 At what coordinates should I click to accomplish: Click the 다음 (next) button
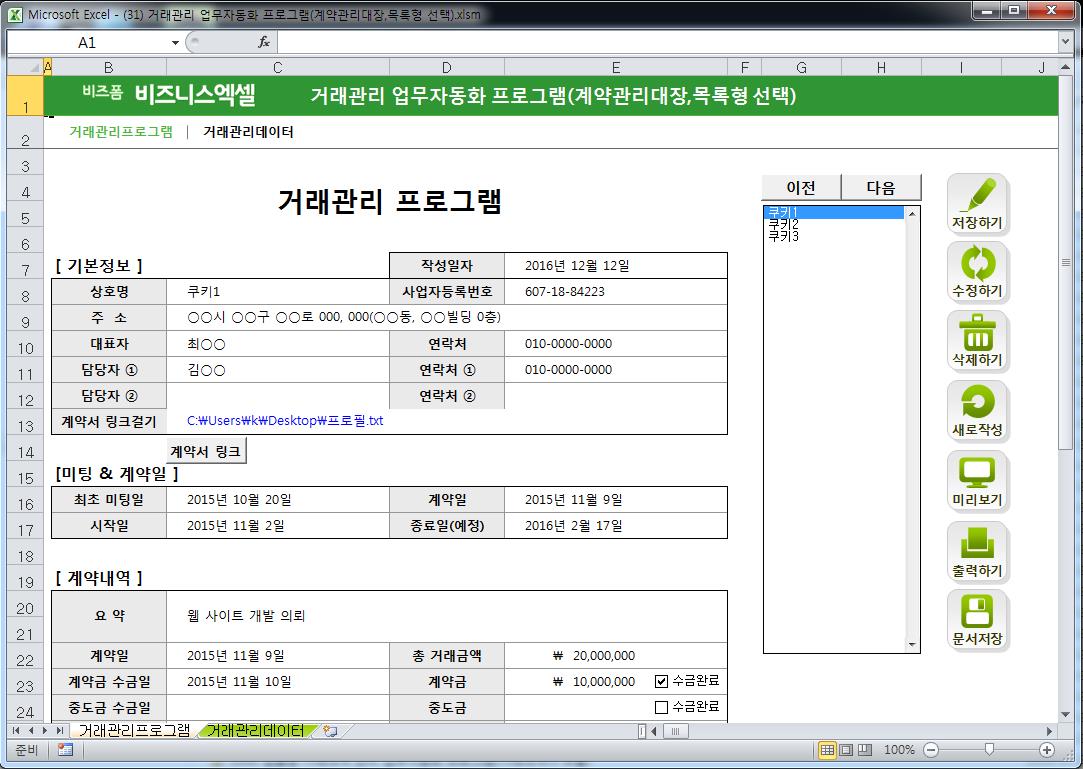click(x=880, y=188)
